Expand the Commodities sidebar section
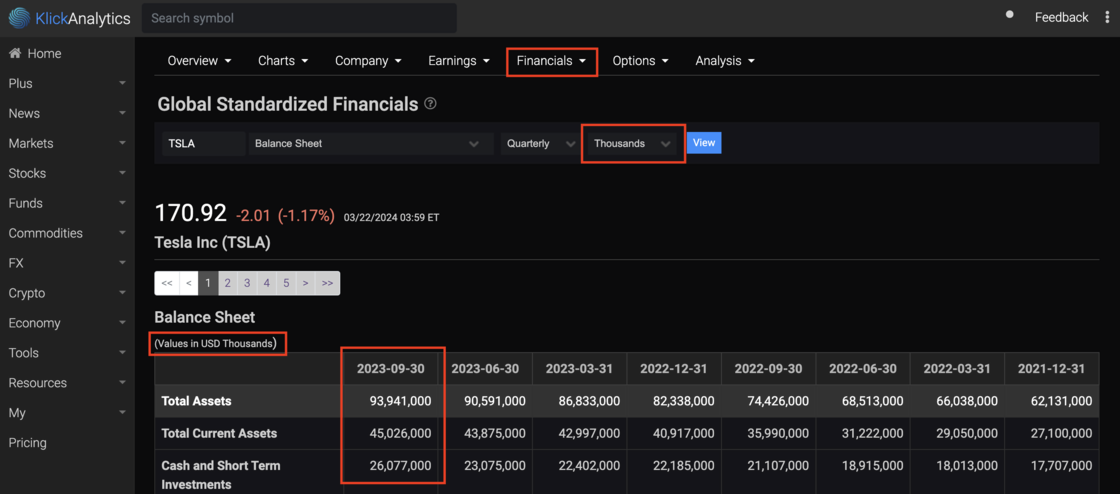Image resolution: width=1120 pixels, height=494 pixels. tap(67, 233)
